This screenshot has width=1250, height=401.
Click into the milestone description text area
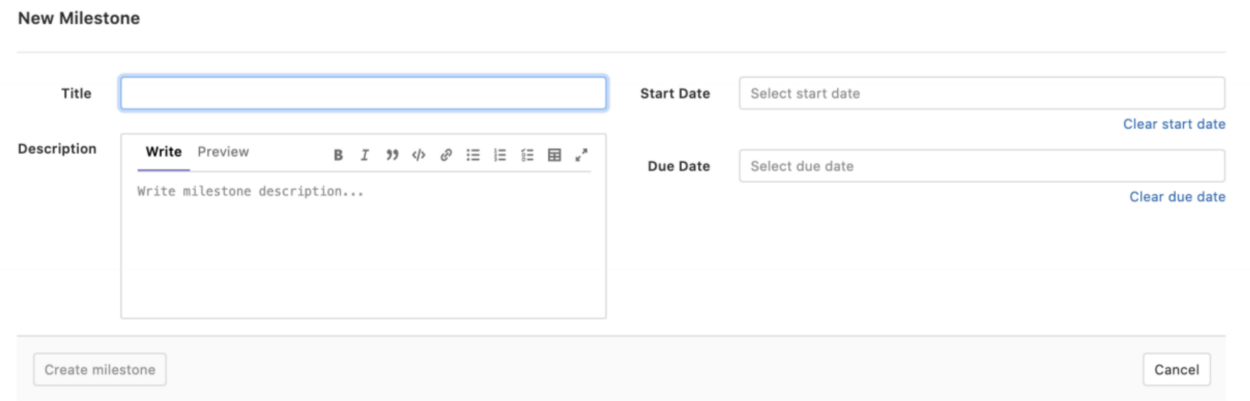[x=363, y=250]
